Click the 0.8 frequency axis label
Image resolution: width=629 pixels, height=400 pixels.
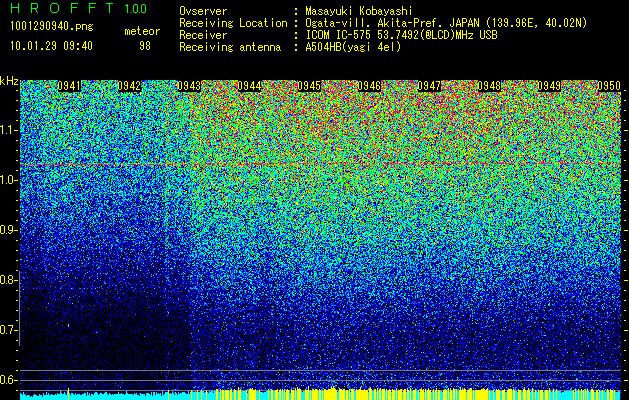point(7,280)
